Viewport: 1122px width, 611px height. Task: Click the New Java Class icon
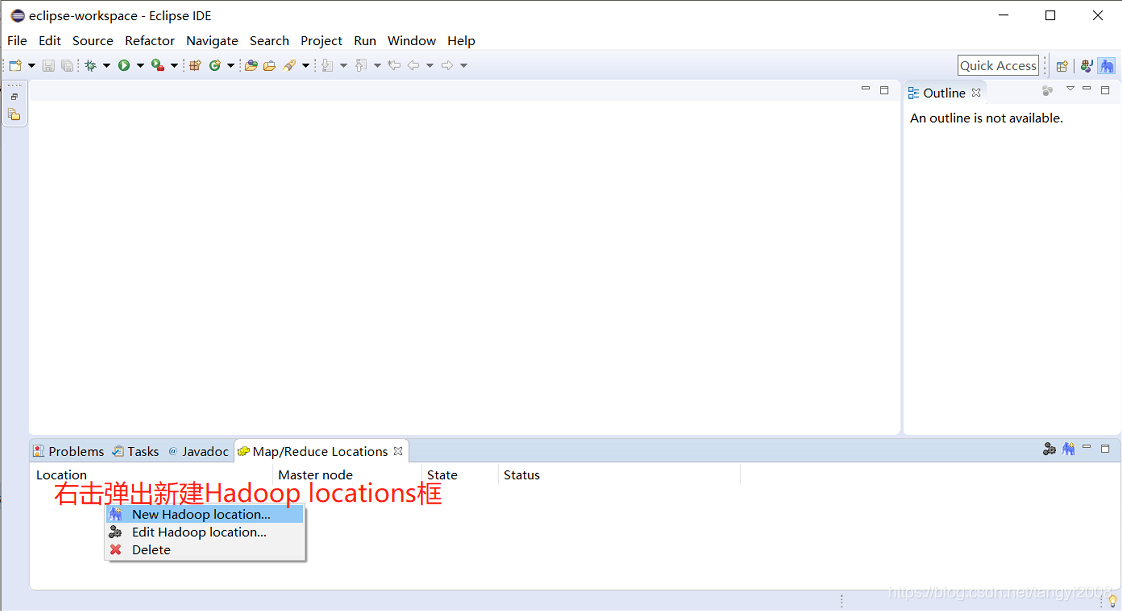(x=215, y=66)
